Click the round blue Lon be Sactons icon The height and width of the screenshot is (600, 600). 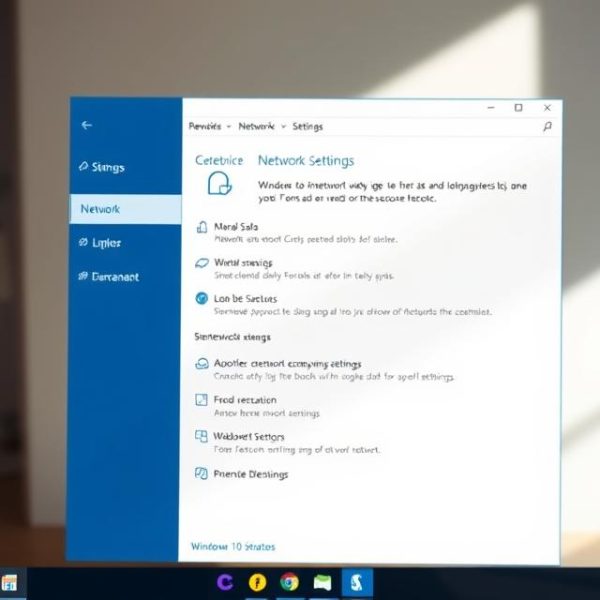tap(202, 298)
